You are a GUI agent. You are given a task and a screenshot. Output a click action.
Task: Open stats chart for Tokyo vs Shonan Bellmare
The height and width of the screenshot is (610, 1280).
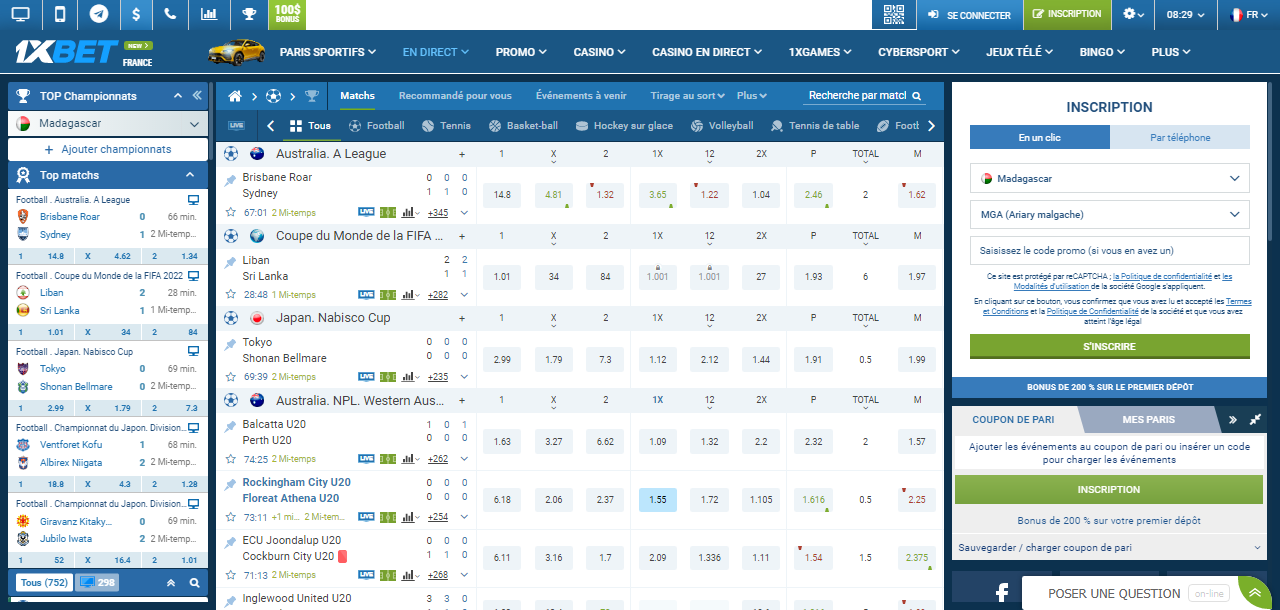click(409, 377)
